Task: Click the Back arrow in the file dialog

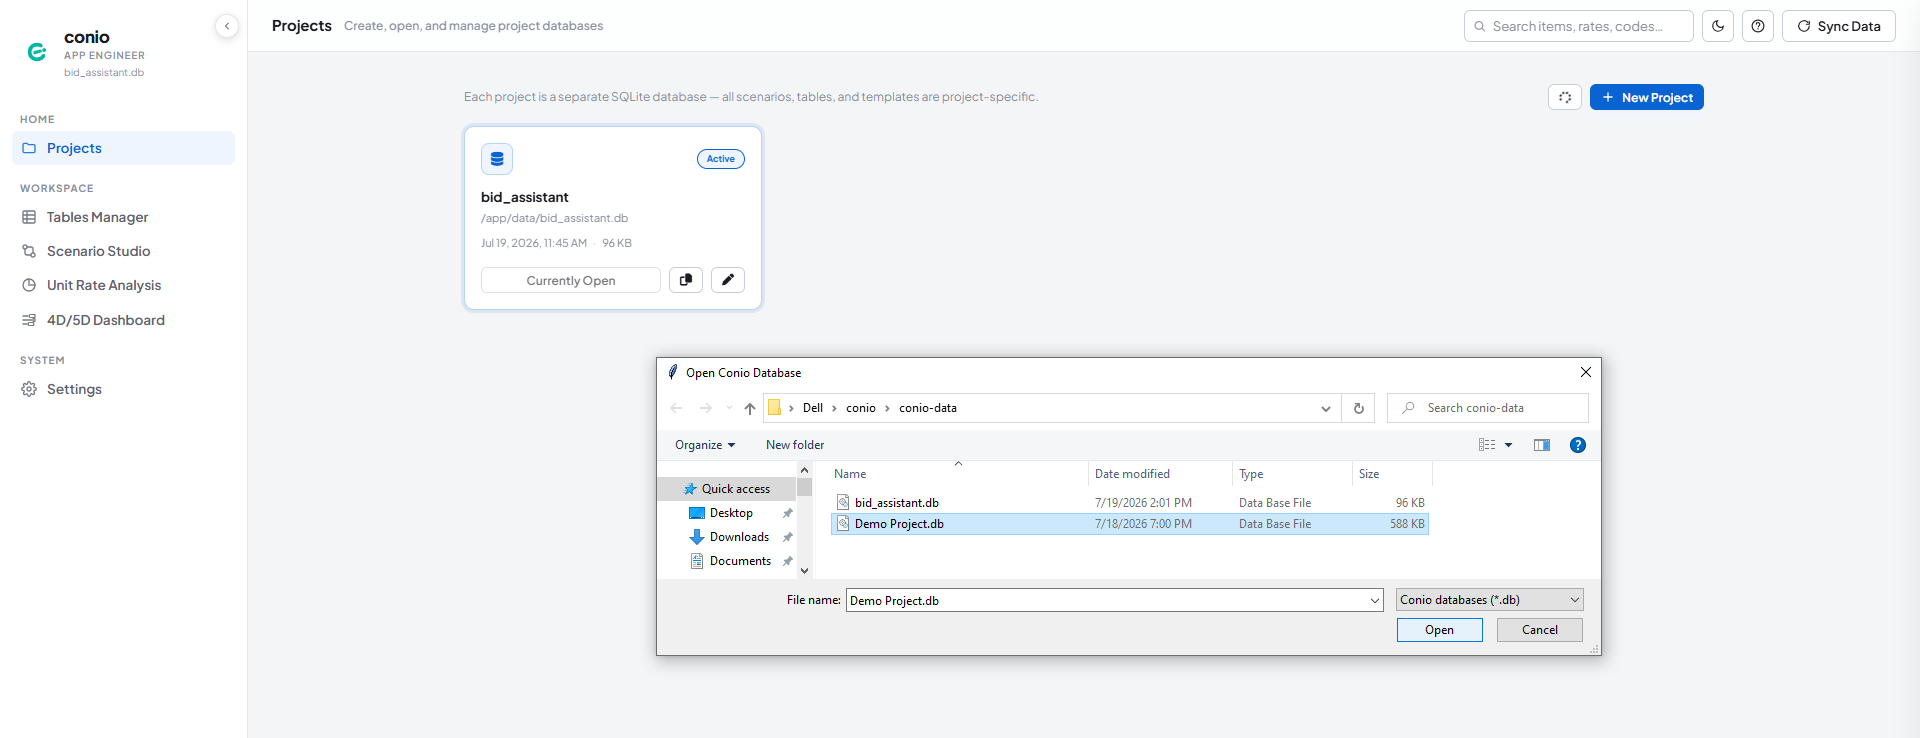Action: [x=676, y=408]
